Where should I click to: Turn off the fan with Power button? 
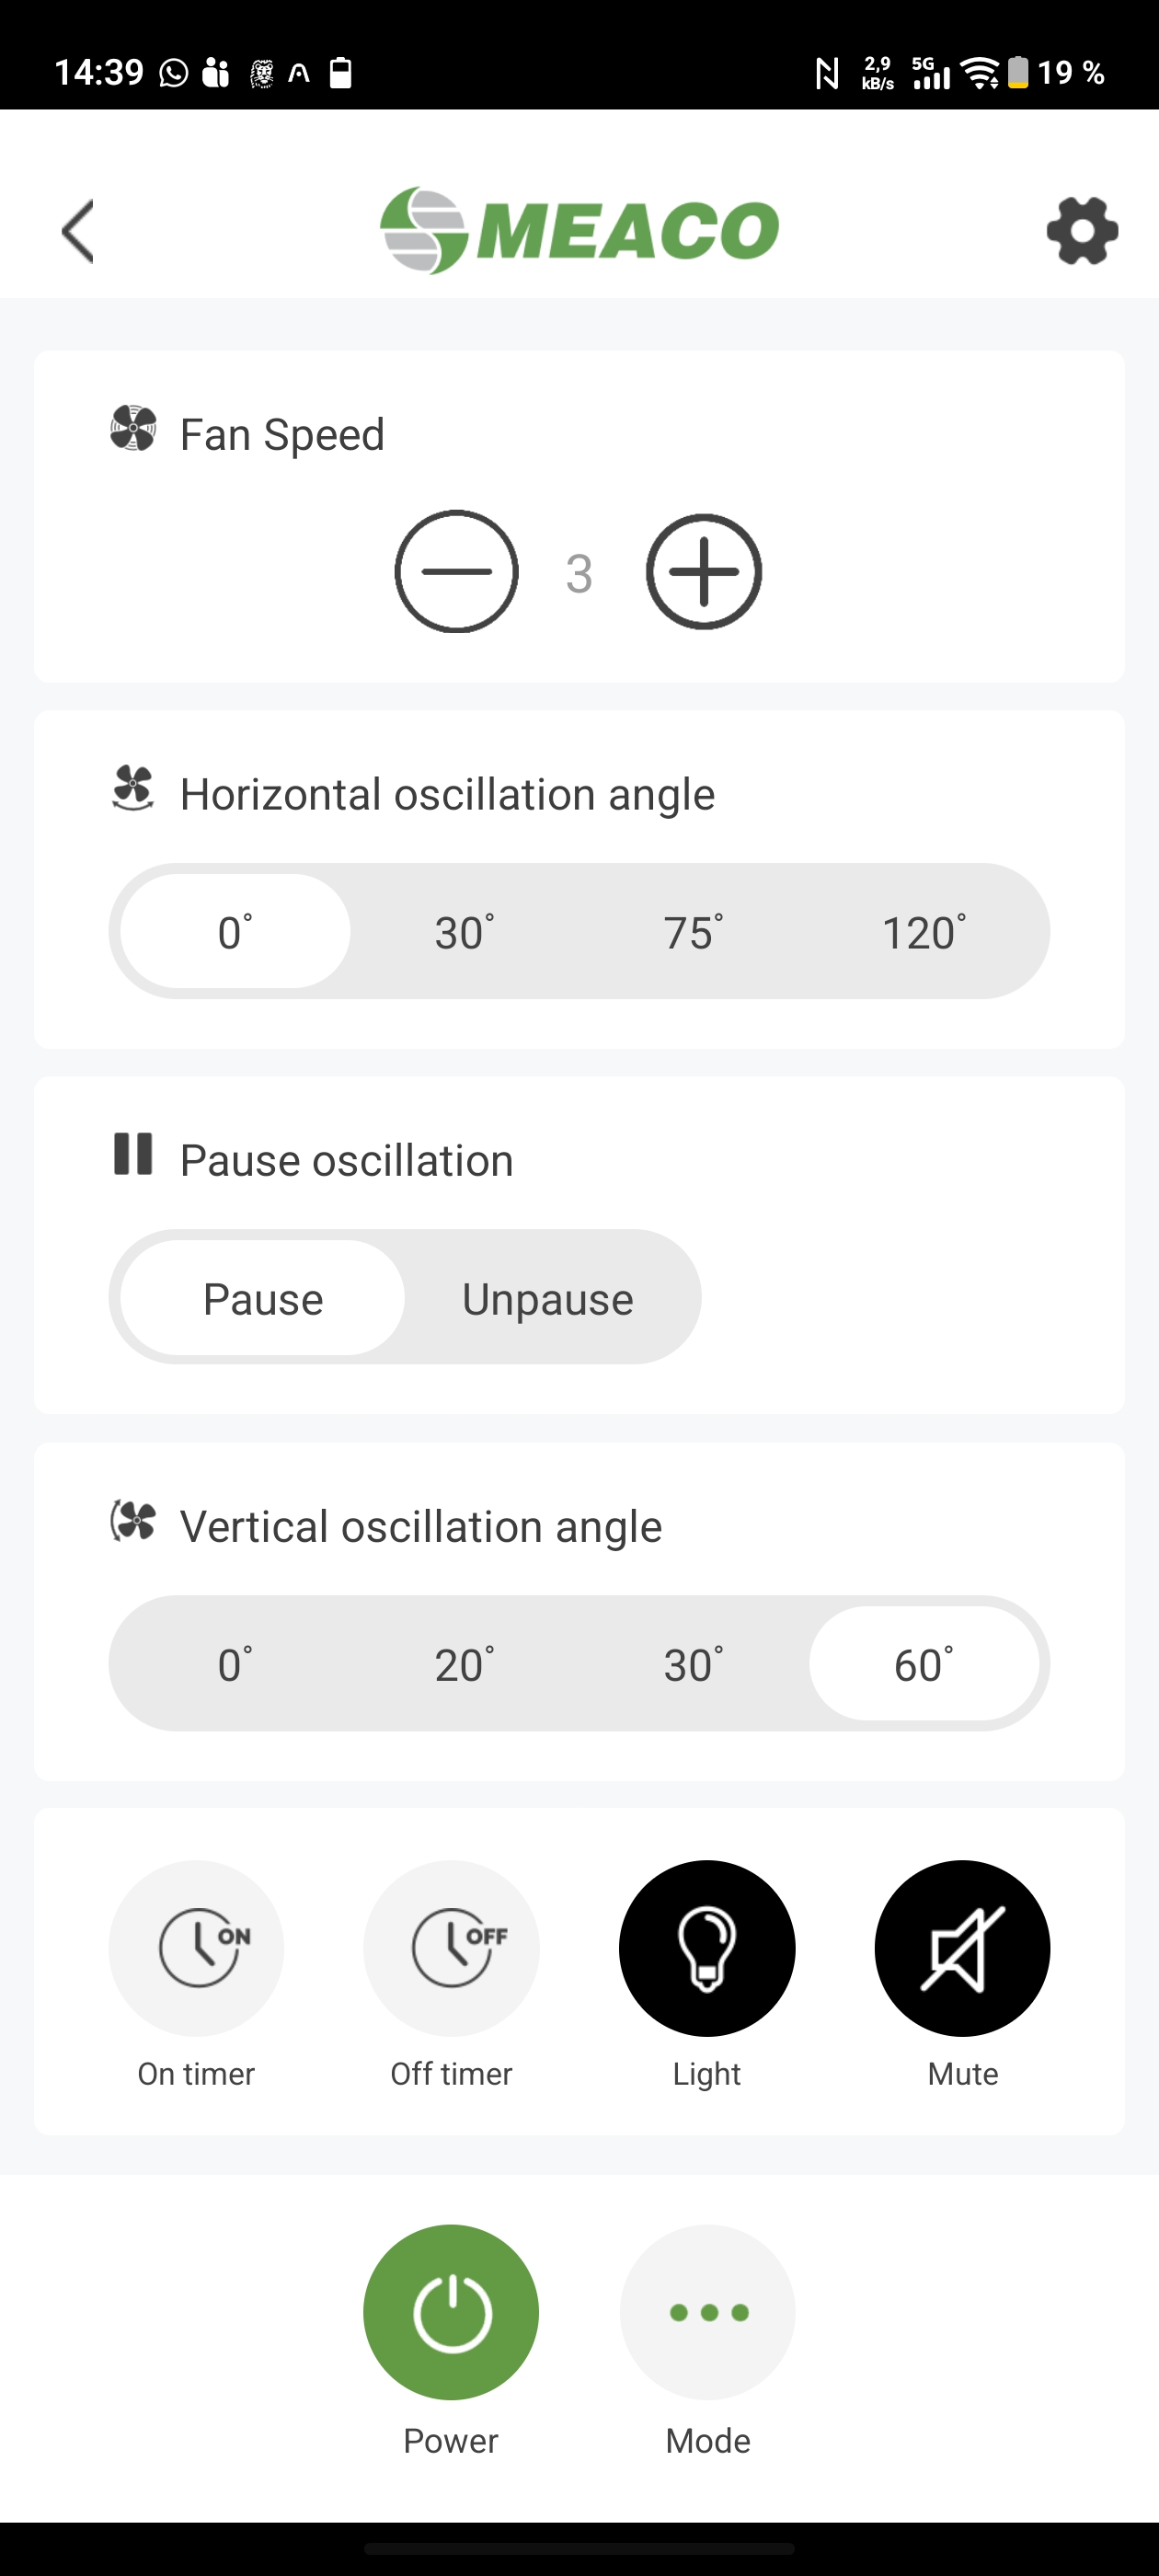click(x=451, y=2312)
